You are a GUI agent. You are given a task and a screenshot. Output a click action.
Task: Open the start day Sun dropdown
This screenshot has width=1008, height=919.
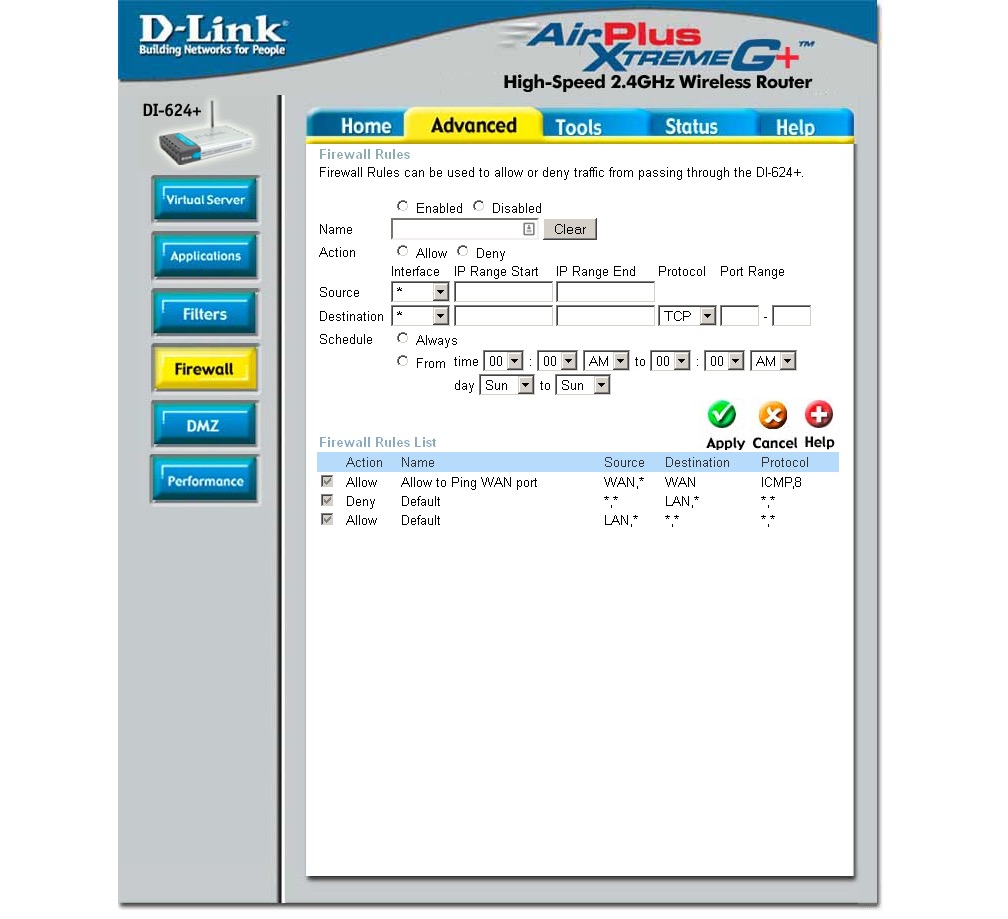[x=507, y=385]
